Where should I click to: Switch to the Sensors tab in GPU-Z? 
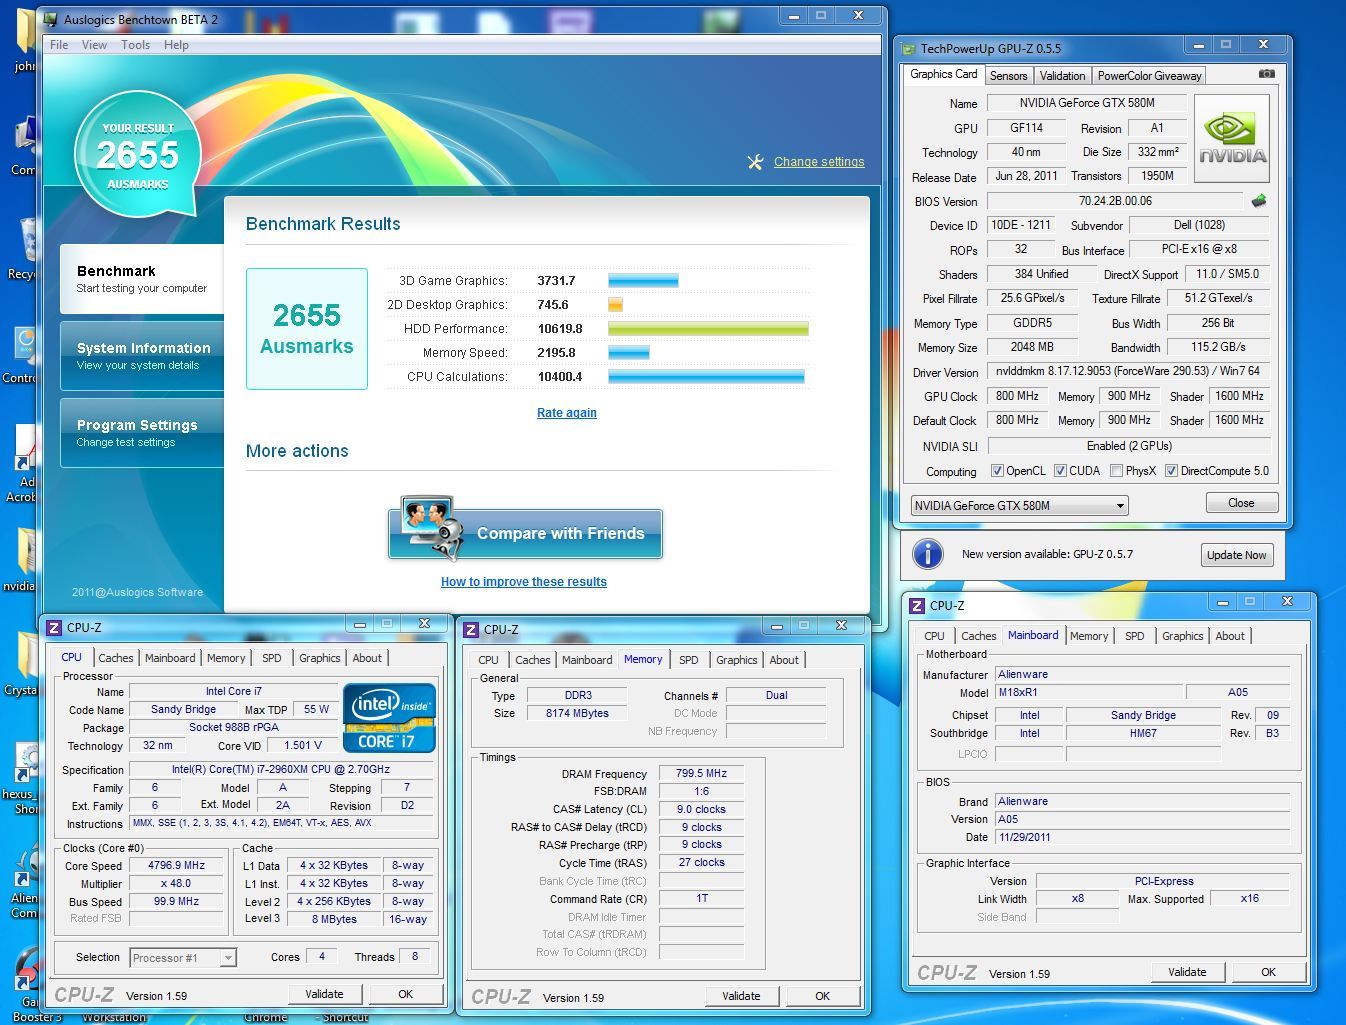[x=1008, y=76]
